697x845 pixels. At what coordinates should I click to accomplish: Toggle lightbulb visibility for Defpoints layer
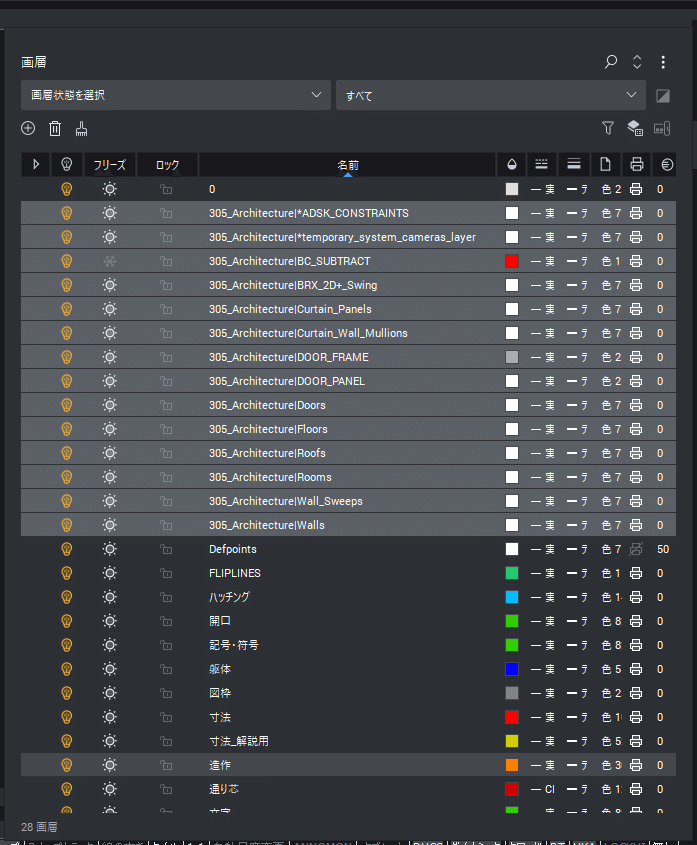(67, 549)
